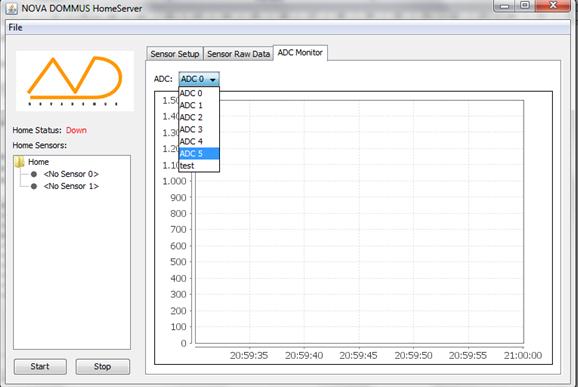Select the Home folder icon in tree
578x387 pixels.
[19, 162]
